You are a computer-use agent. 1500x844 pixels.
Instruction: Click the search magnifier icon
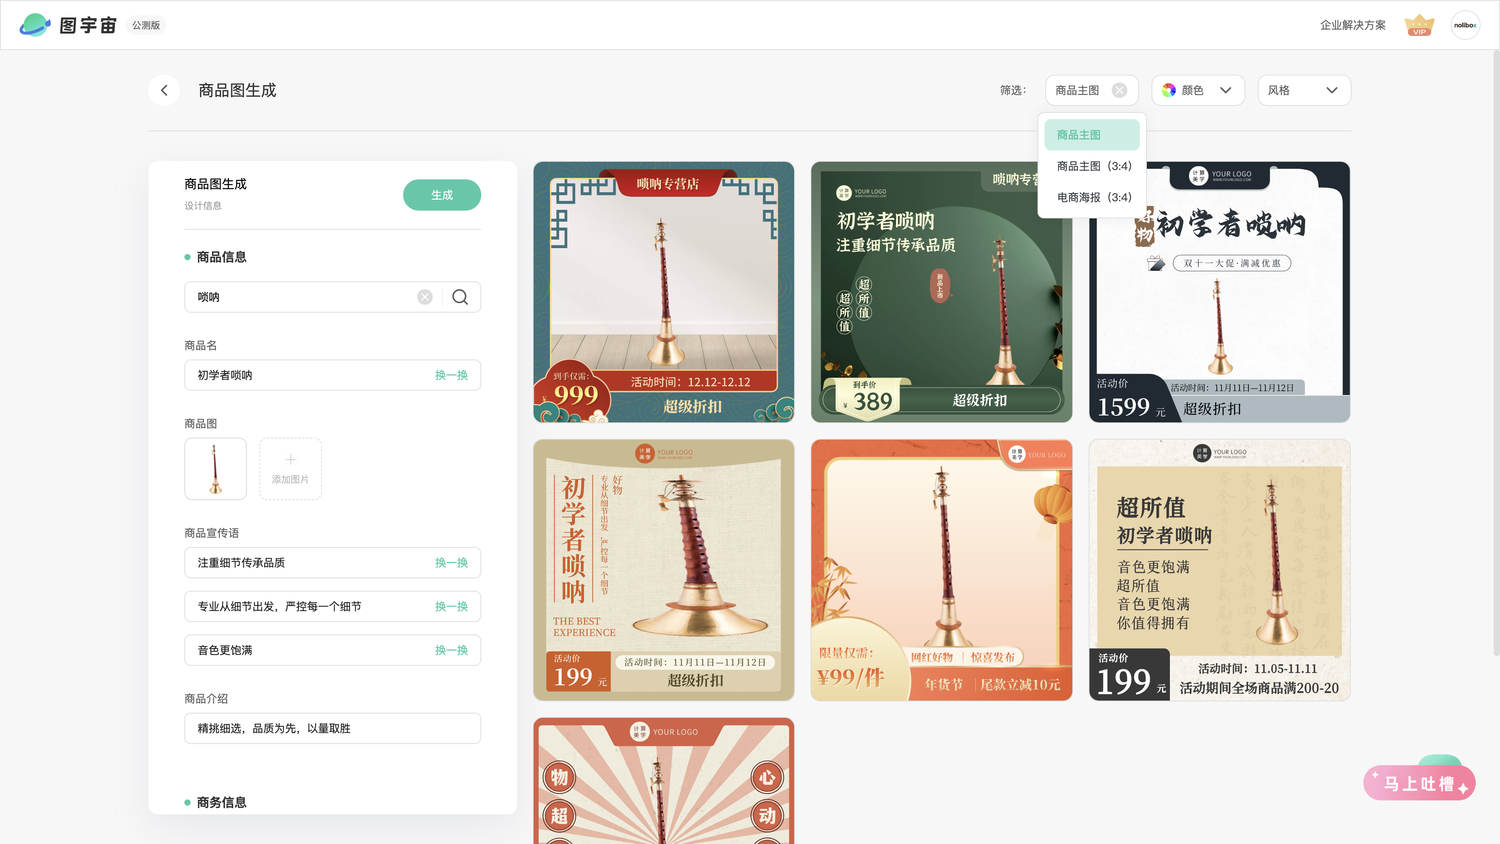[460, 297]
